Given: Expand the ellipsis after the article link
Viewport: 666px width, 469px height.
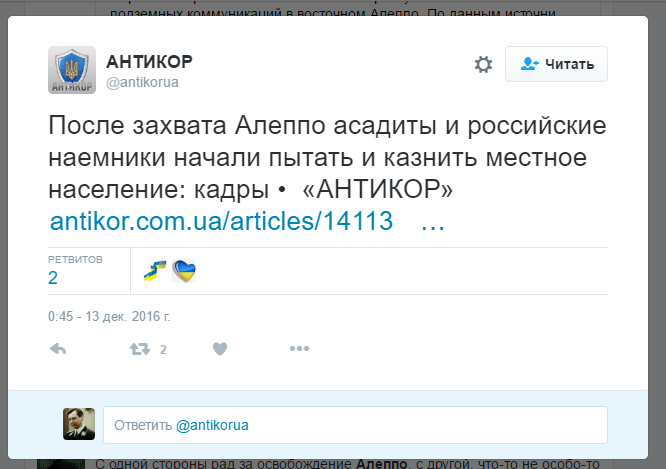Looking at the screenshot, I should tap(433, 222).
